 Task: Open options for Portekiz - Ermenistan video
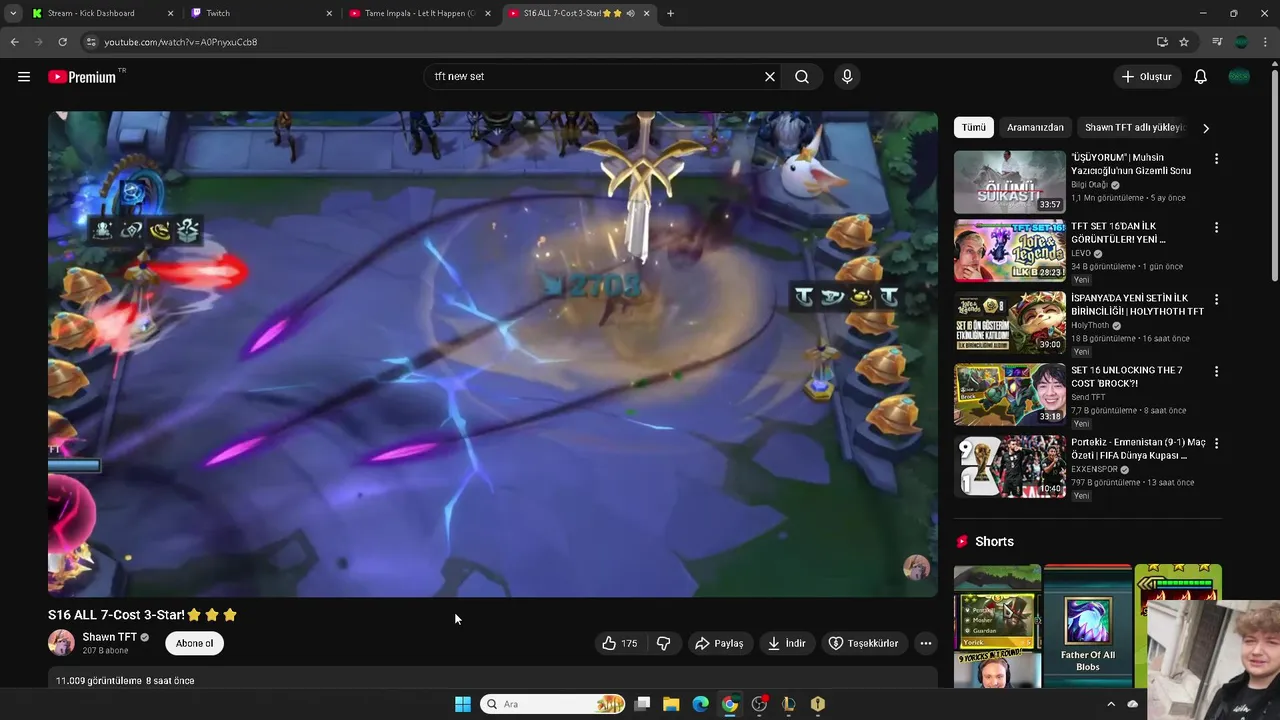point(1216,443)
